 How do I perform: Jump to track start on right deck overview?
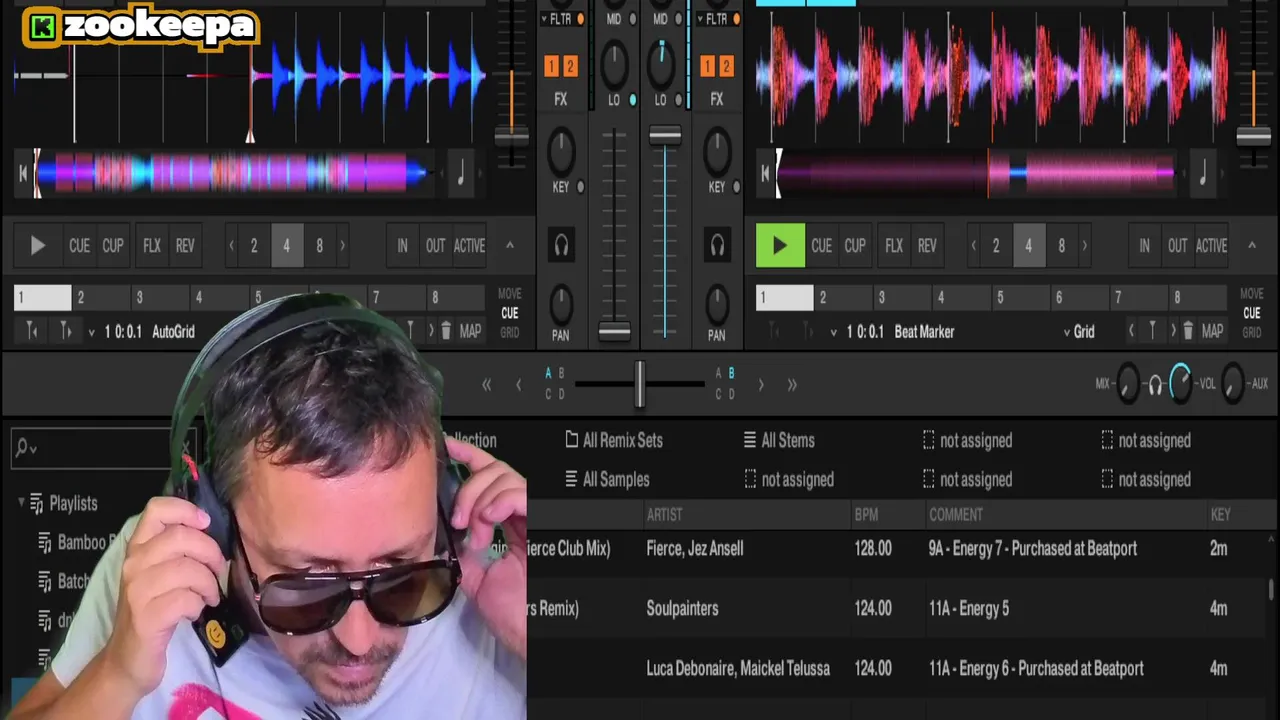pos(765,173)
